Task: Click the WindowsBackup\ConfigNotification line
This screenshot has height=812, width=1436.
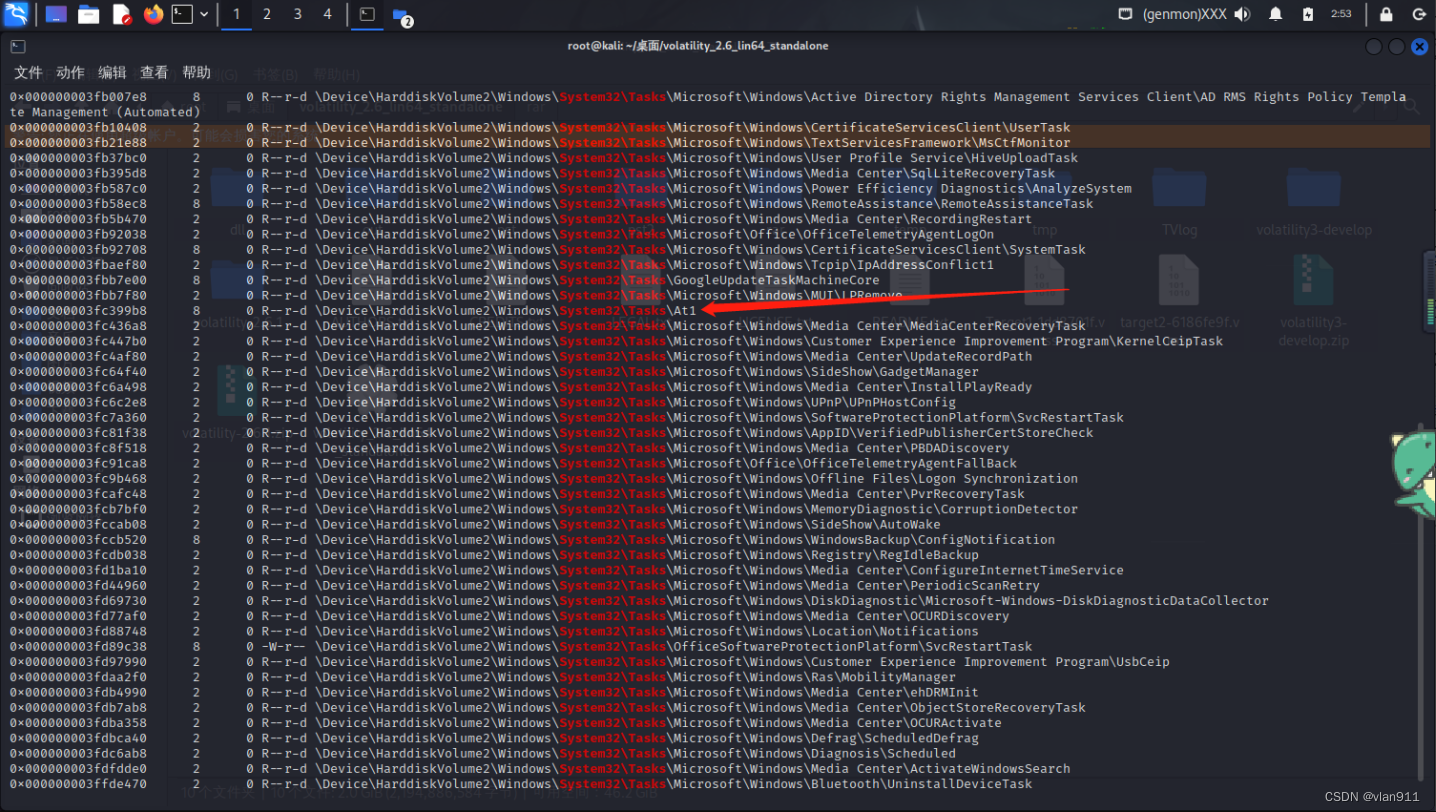Action: click(533, 540)
